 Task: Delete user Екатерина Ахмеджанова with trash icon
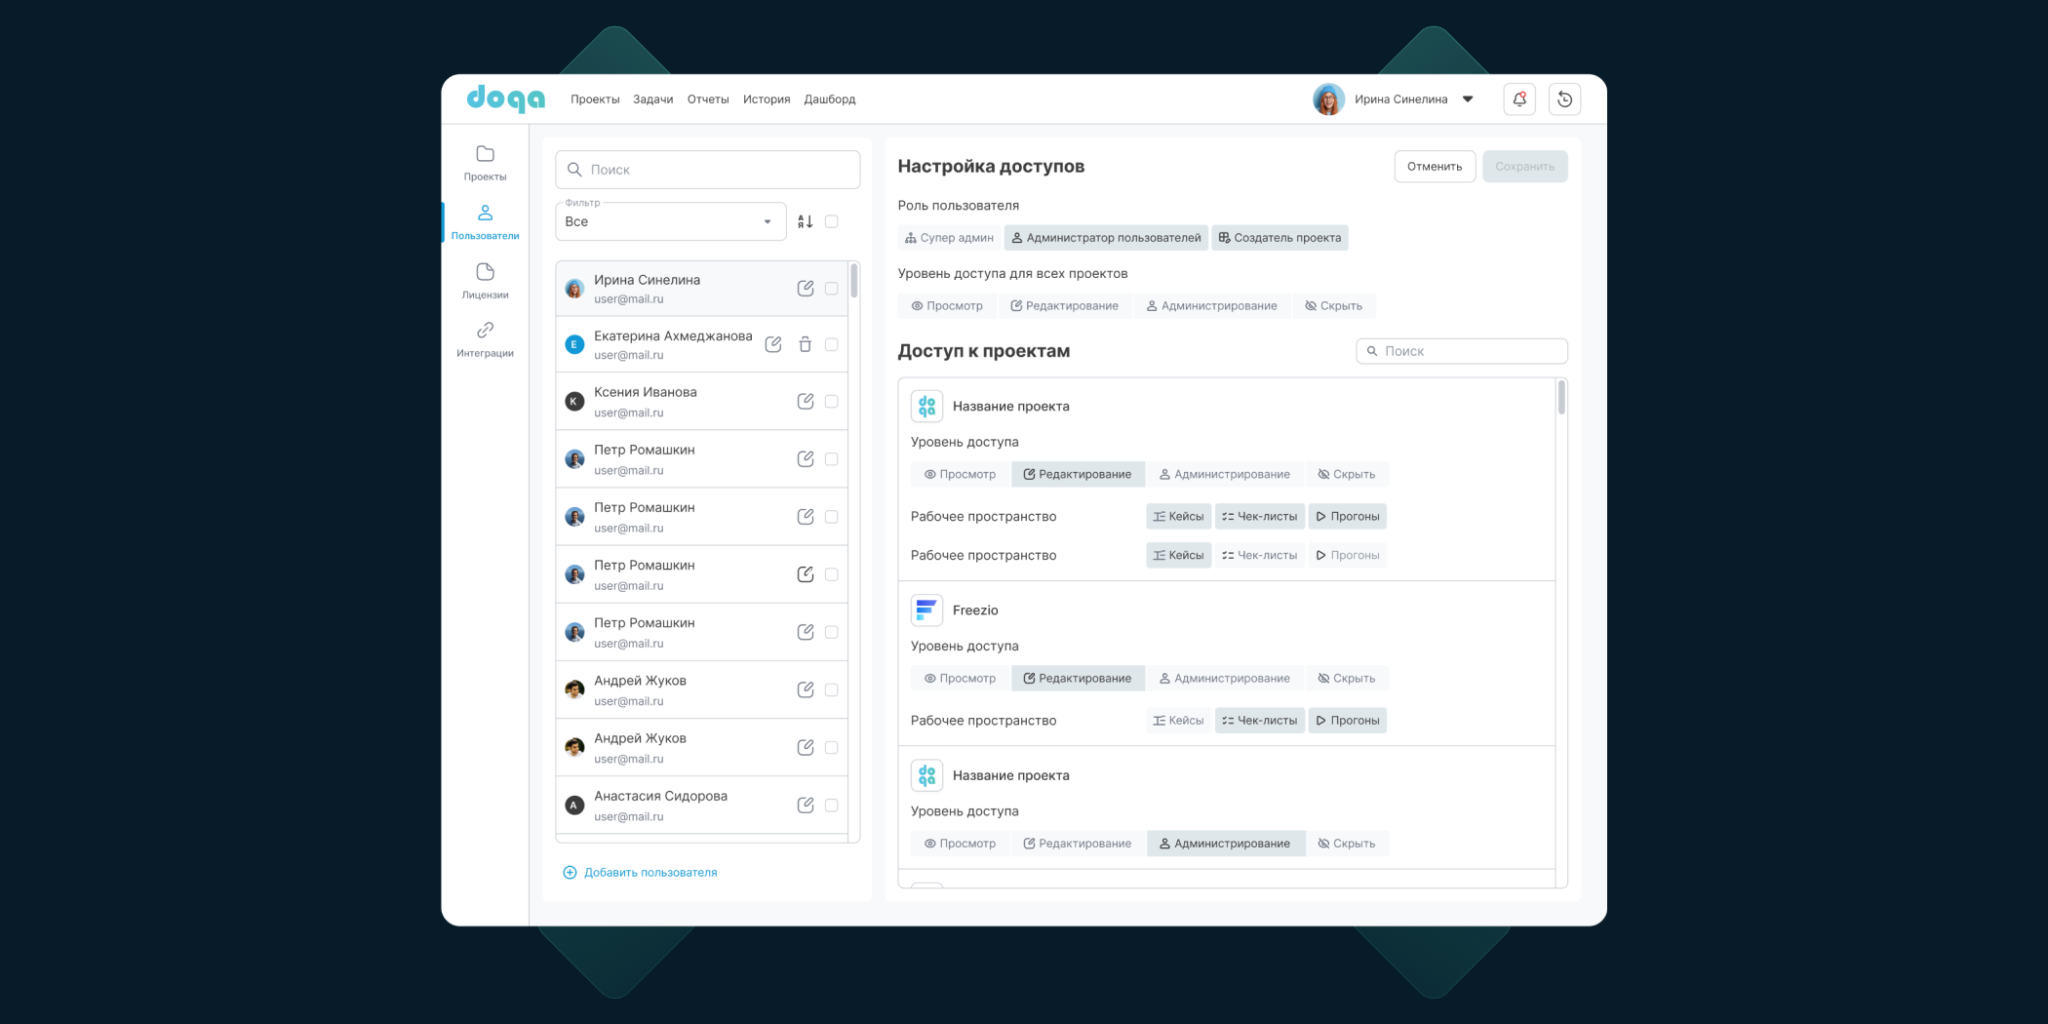[x=805, y=345]
